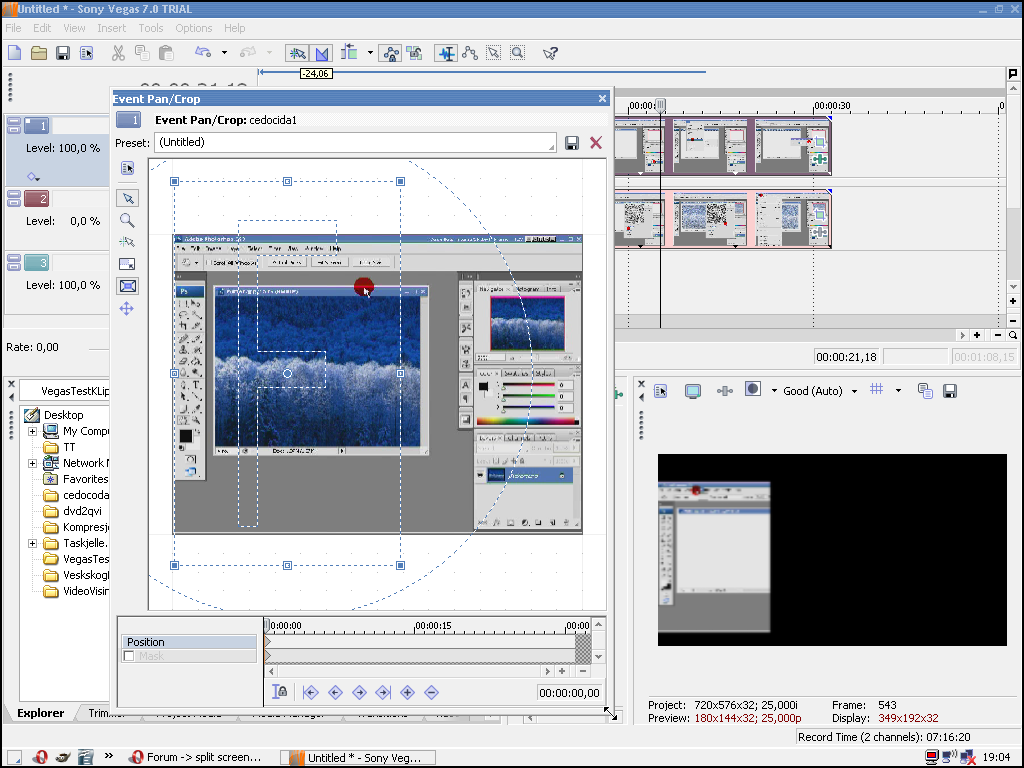Screen dimensions: 1024x768
Task: Open the Tools menu
Action: click(x=151, y=28)
